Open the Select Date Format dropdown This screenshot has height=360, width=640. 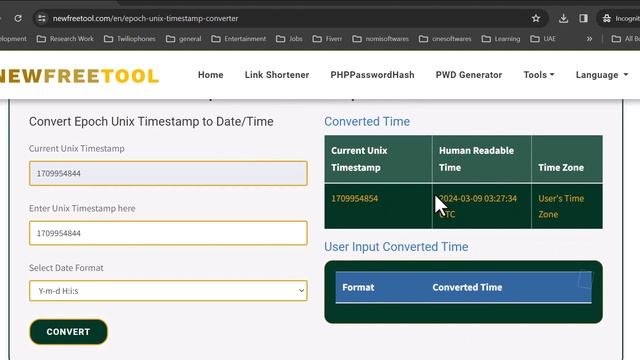pyautogui.click(x=168, y=291)
